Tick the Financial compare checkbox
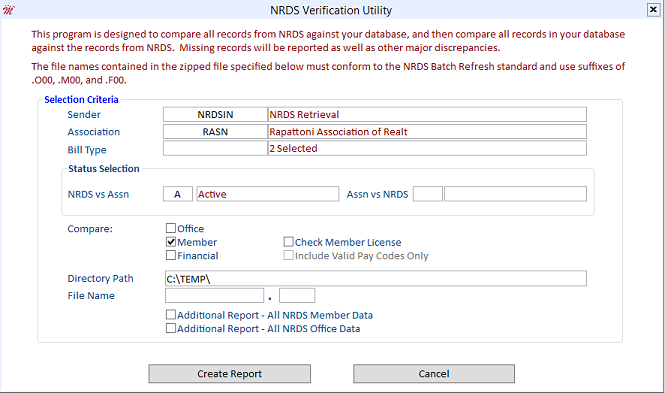This screenshot has width=665, height=393. pyautogui.click(x=170, y=255)
